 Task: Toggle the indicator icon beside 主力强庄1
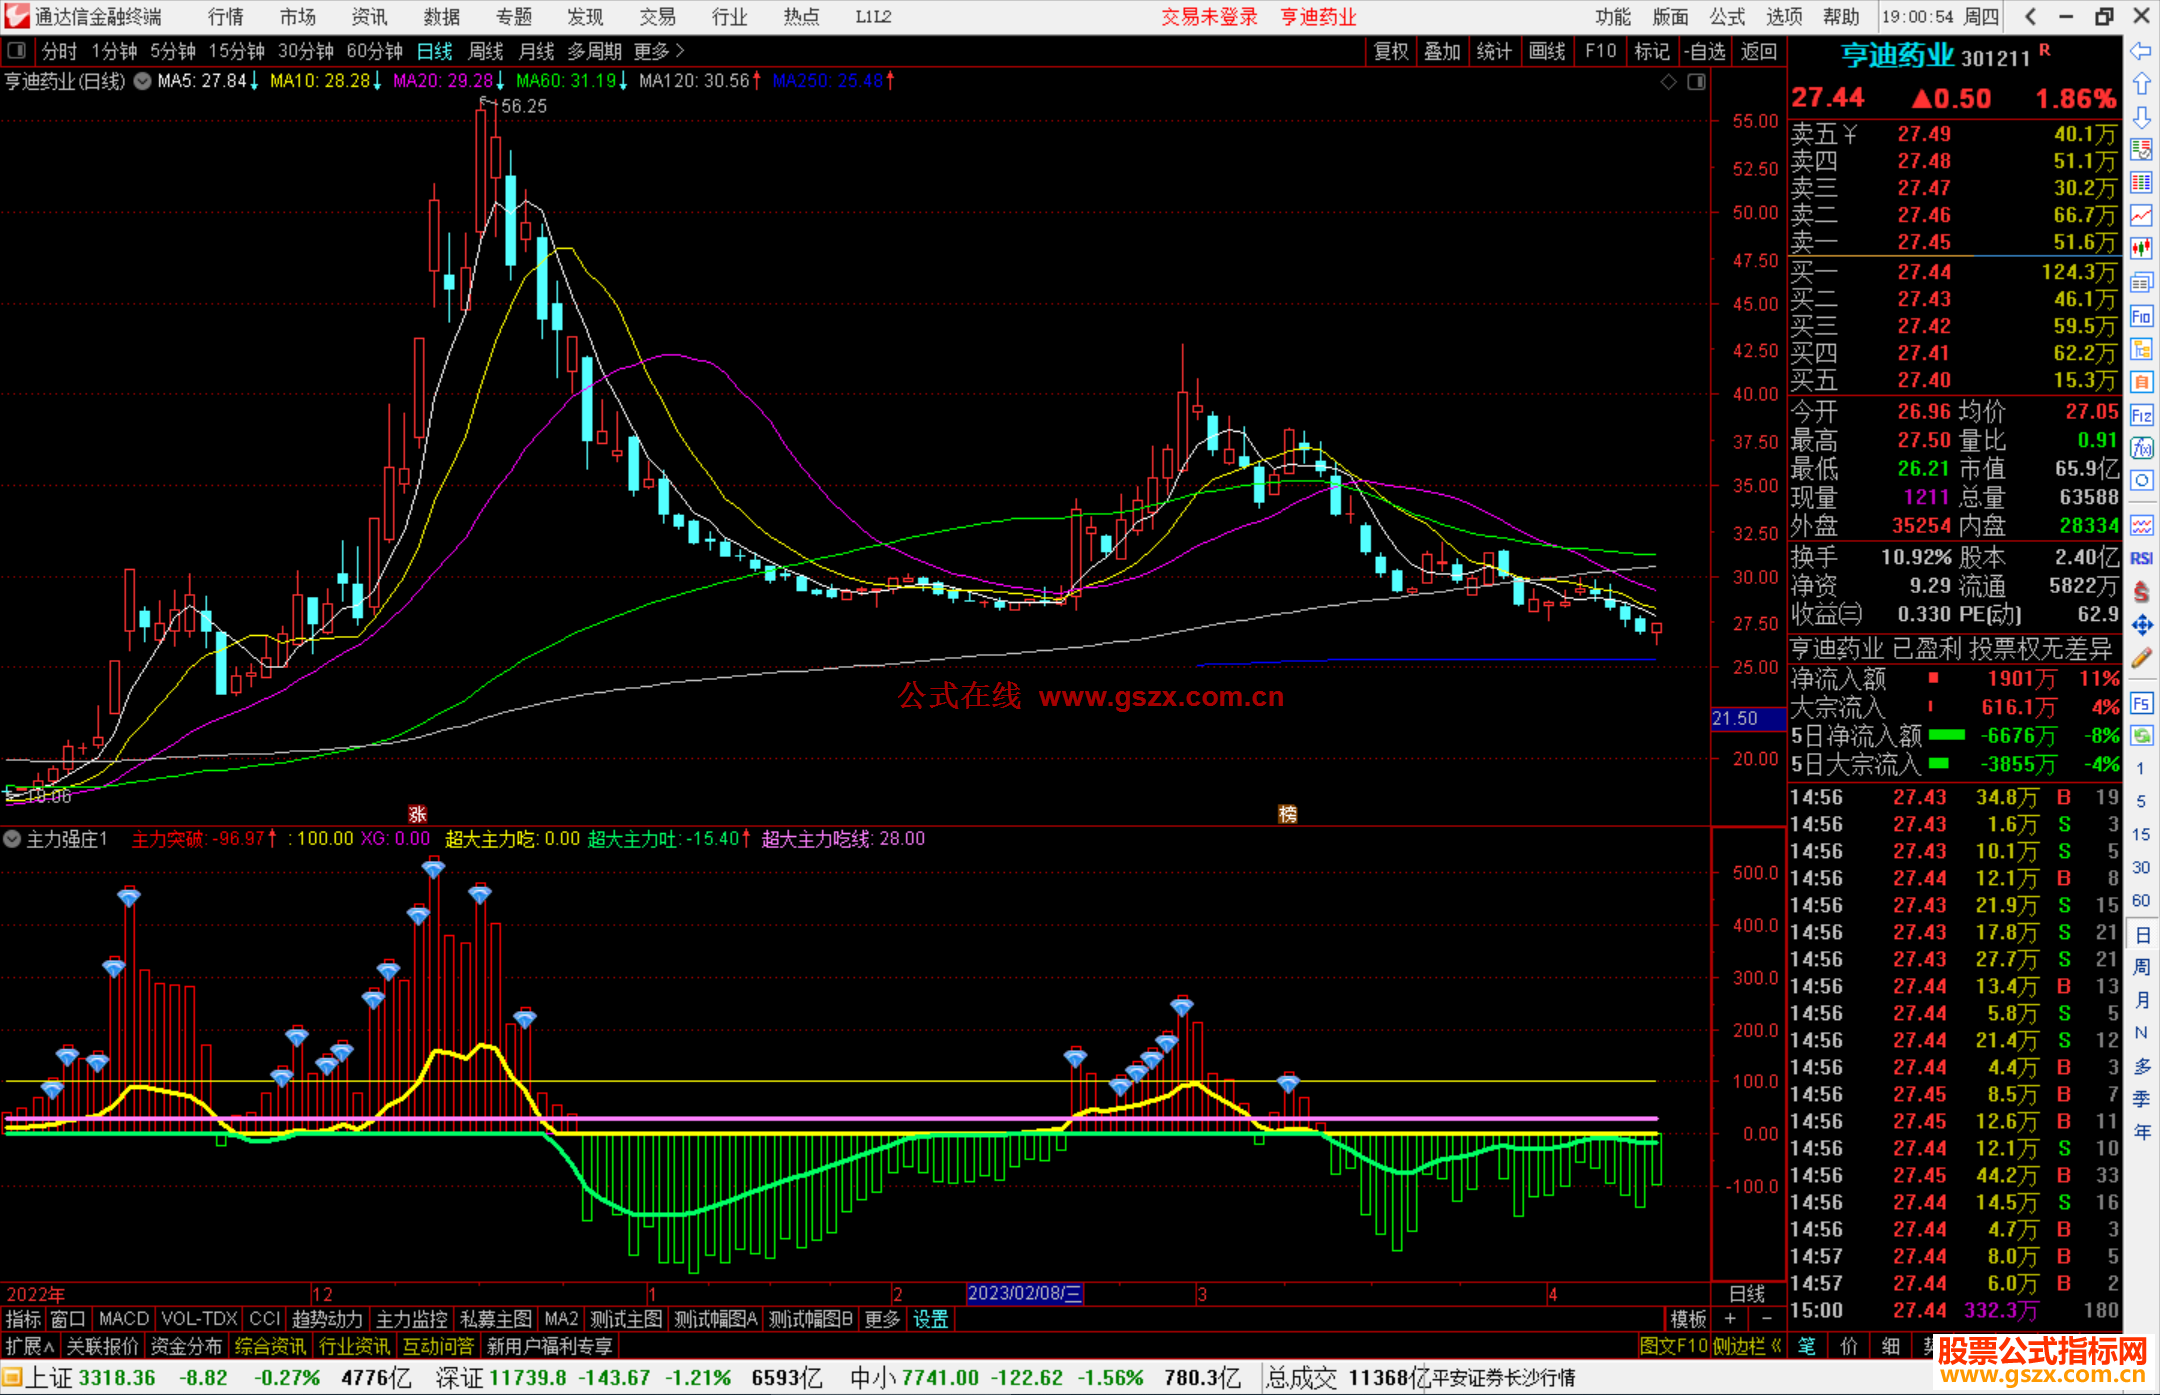coord(13,839)
